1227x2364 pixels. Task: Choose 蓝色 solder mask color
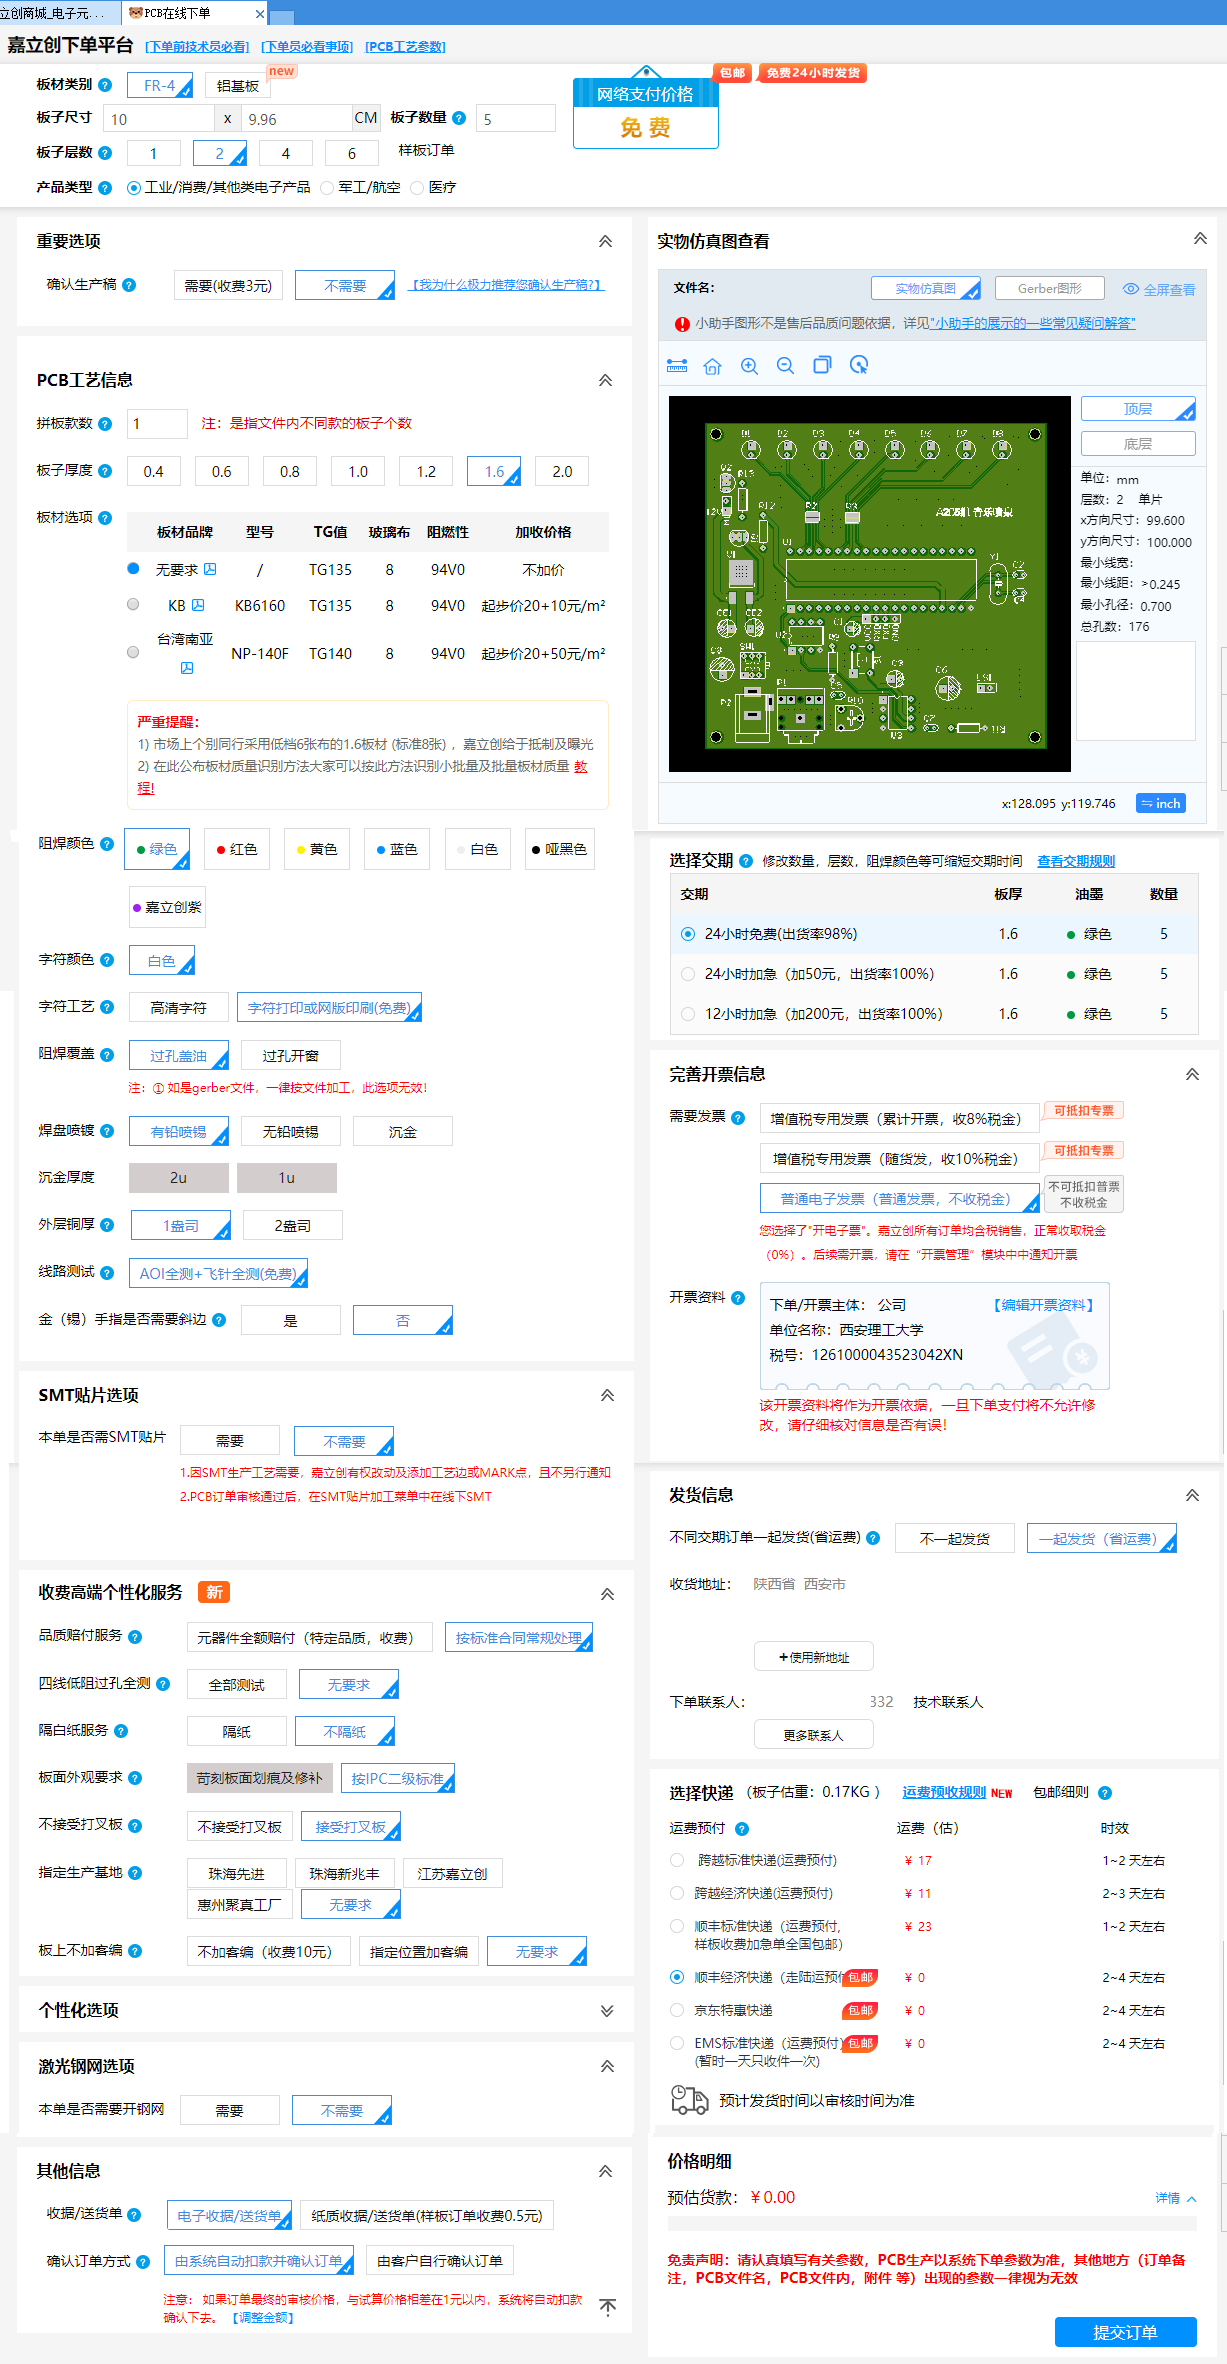tap(397, 849)
